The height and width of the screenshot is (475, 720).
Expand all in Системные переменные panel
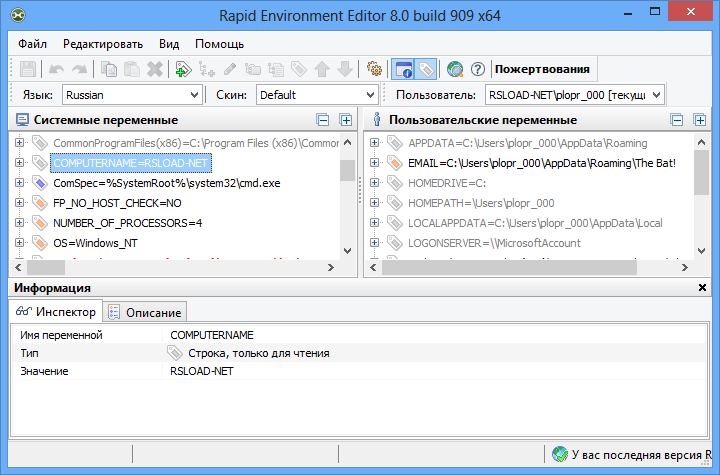(345, 120)
